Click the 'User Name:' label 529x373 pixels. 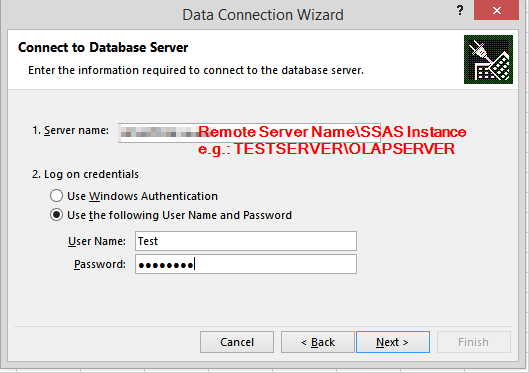click(x=96, y=241)
